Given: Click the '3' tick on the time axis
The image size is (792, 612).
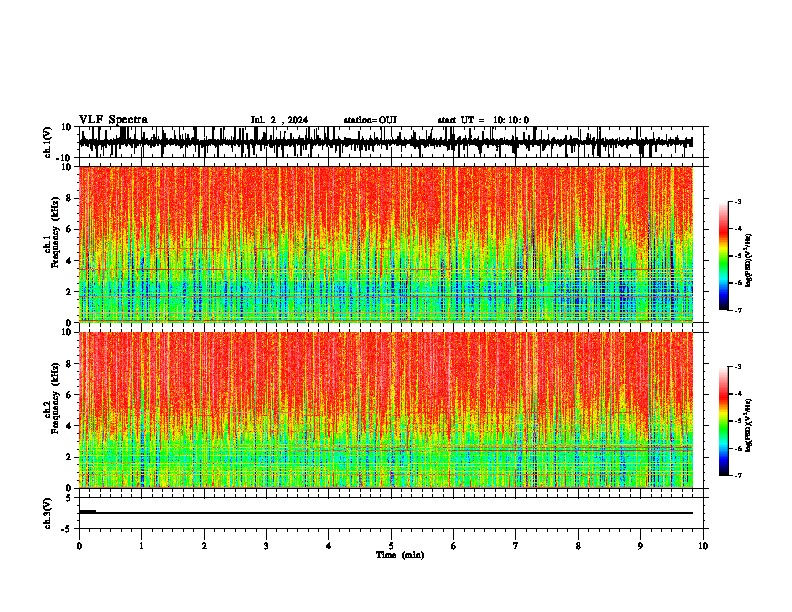Looking at the screenshot, I should pyautogui.click(x=266, y=546).
